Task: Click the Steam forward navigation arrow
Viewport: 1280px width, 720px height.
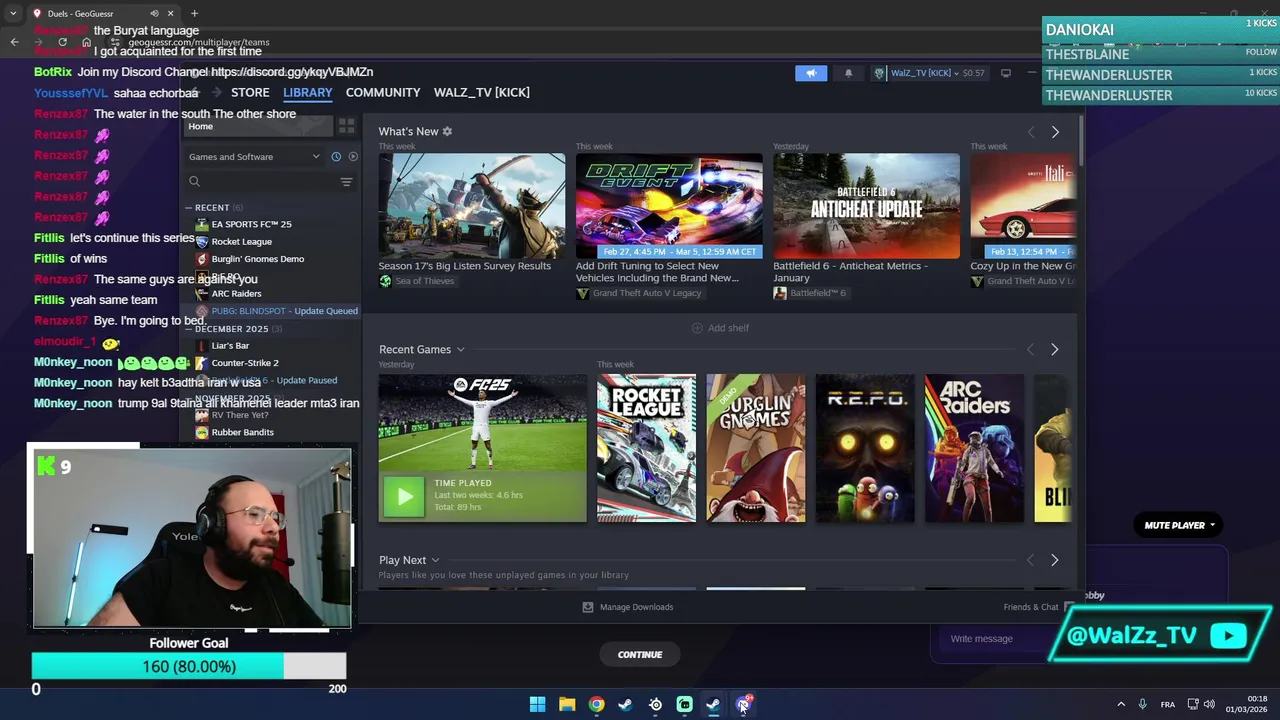Action: click(x=215, y=92)
